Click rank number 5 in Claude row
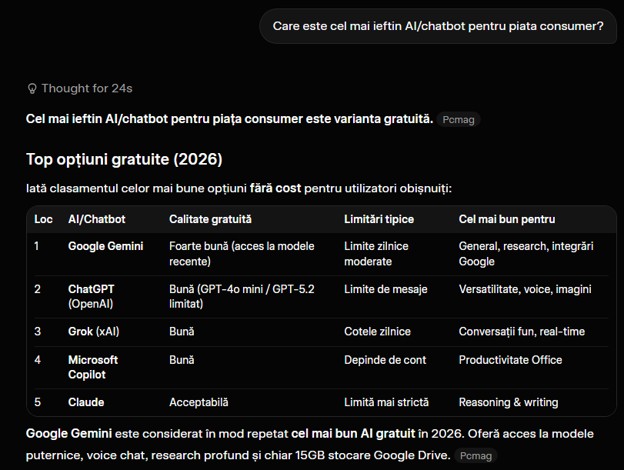Image resolution: width=624 pixels, height=470 pixels. 37,402
